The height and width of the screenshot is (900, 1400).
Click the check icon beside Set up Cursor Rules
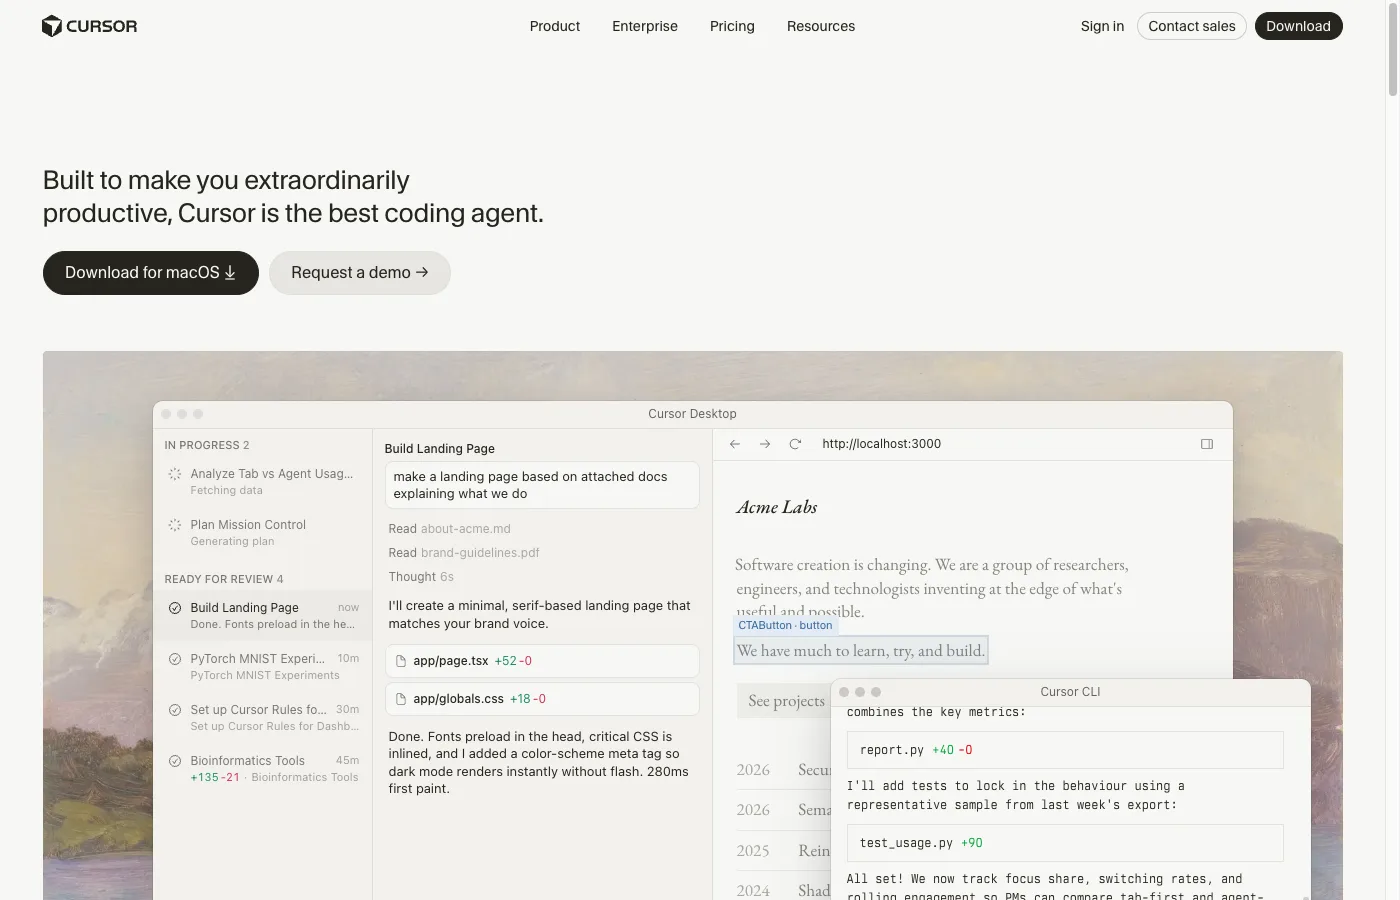[175, 710]
